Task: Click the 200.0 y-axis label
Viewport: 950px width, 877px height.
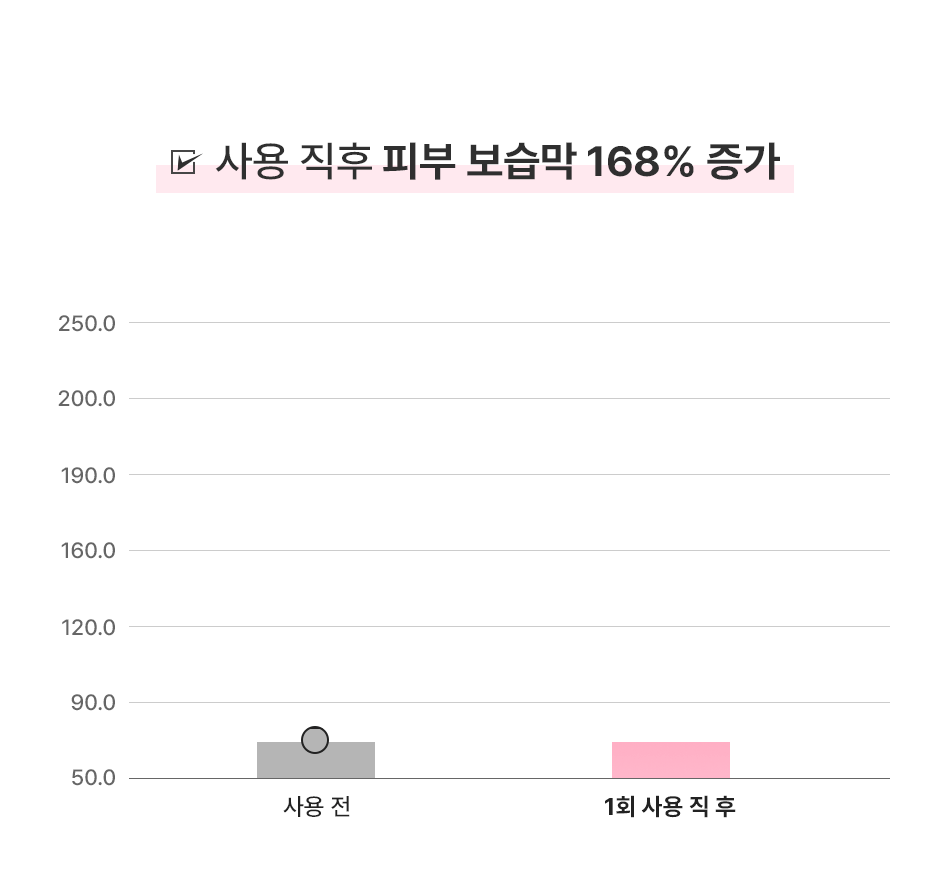Action: 87,399
